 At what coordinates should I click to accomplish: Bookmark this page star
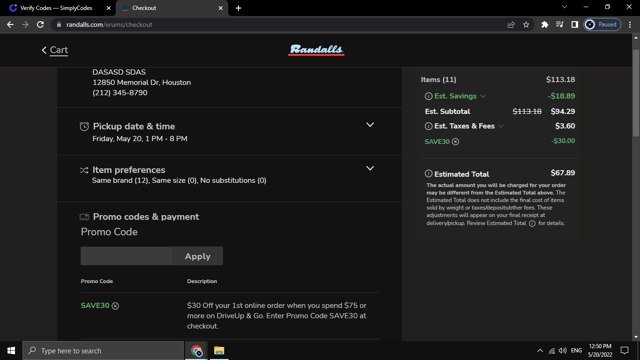[x=526, y=25]
